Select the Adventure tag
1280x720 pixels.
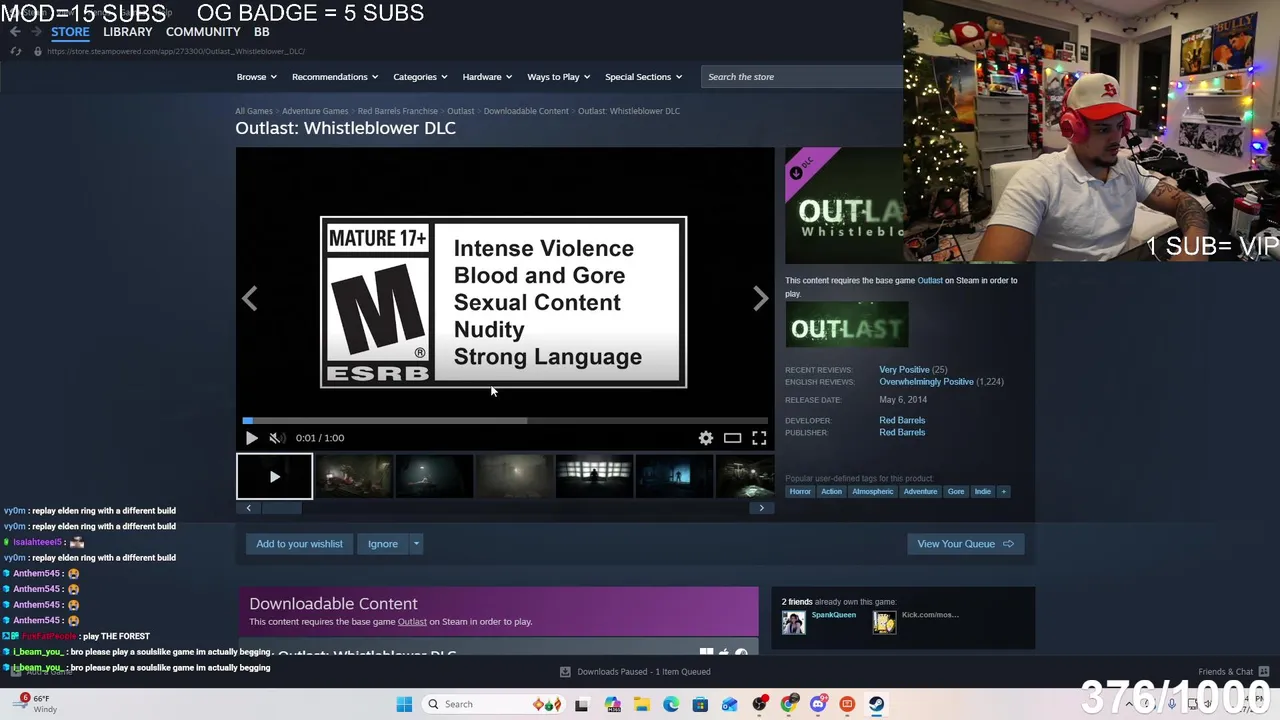click(920, 492)
